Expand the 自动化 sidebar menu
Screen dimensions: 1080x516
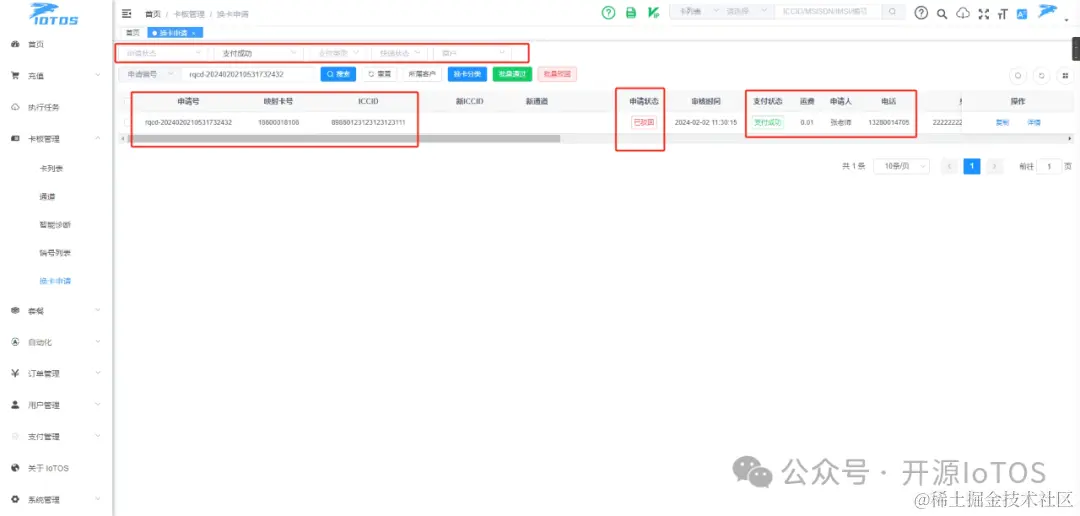(x=56, y=342)
